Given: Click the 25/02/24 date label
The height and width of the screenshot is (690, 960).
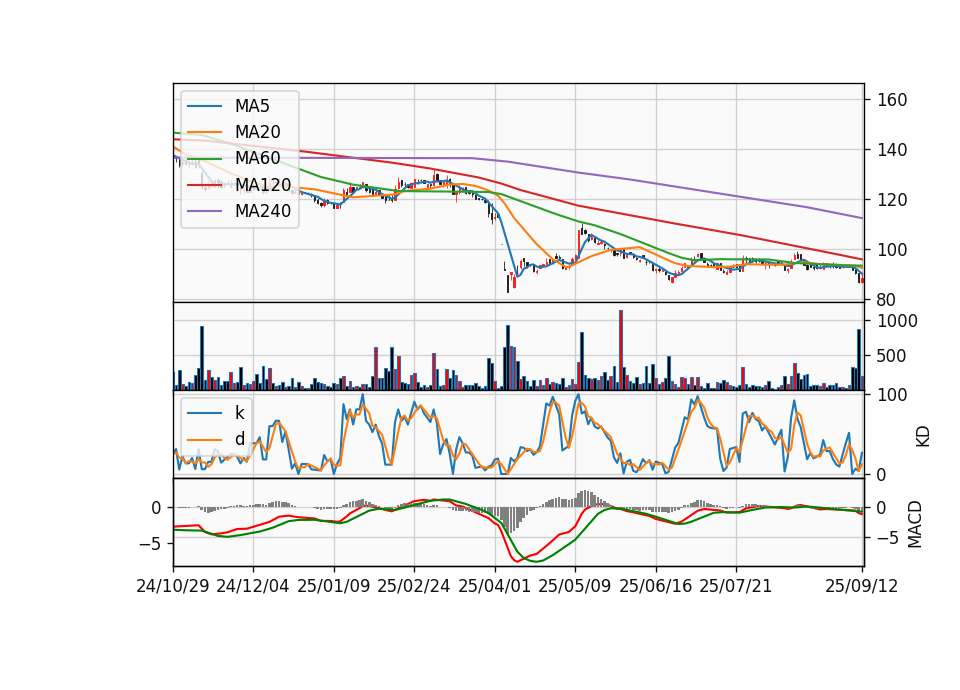Looking at the screenshot, I should pos(414,586).
